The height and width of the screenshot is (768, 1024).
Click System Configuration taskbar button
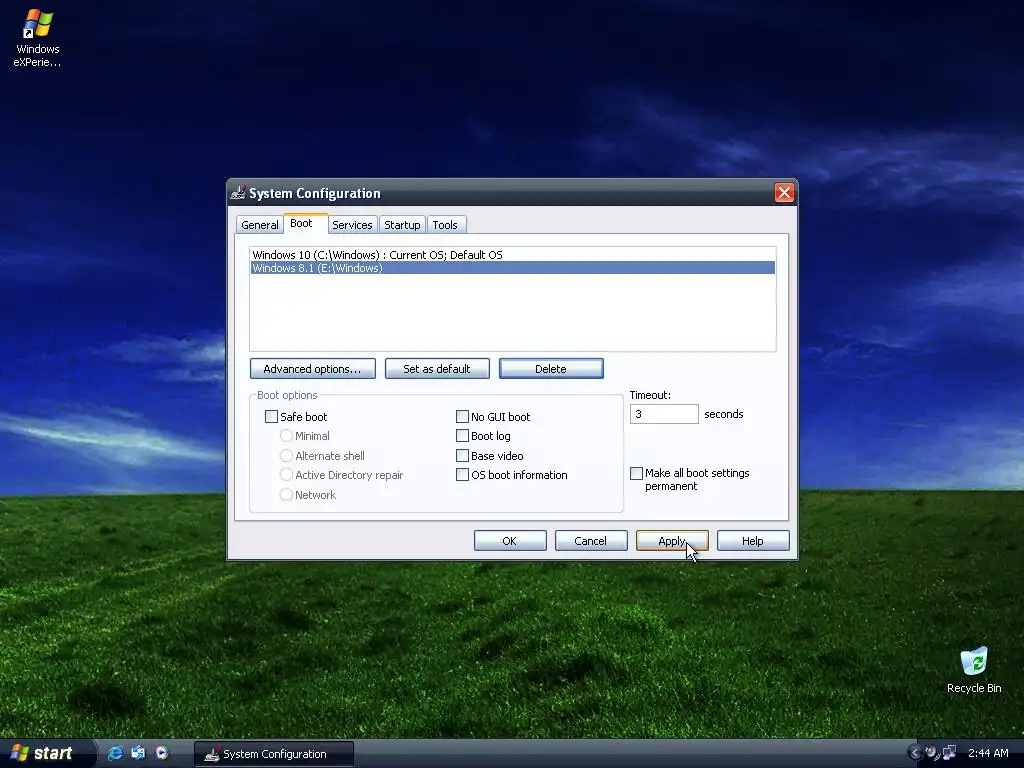(x=274, y=754)
